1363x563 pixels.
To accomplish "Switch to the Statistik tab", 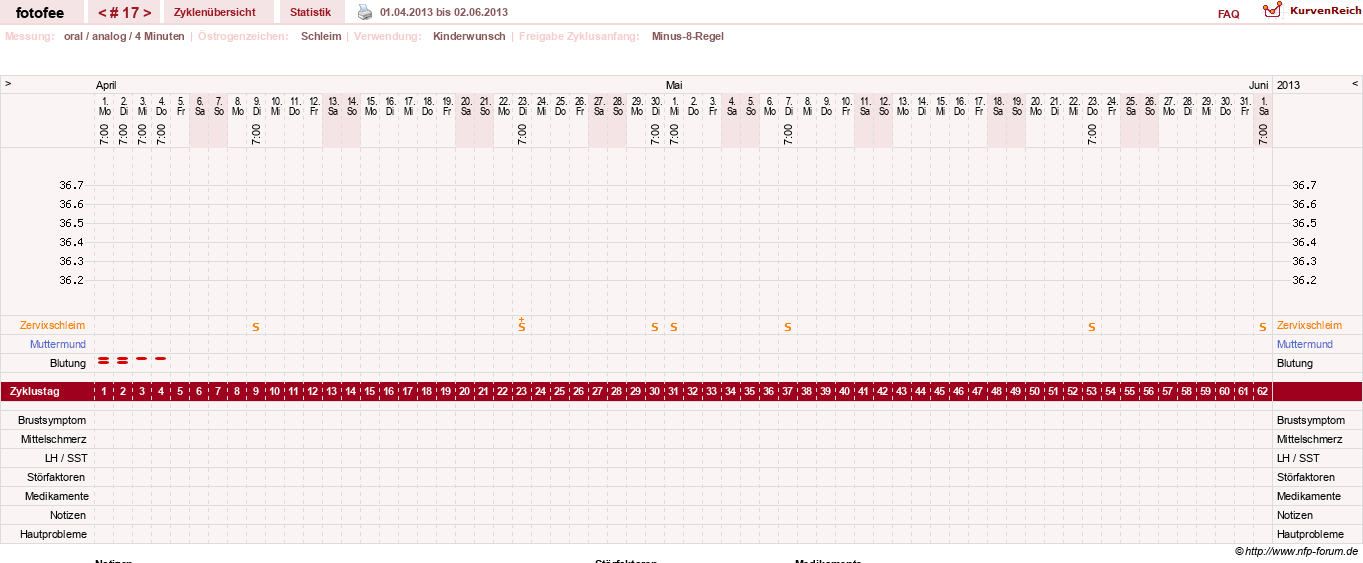I will pyautogui.click(x=310, y=12).
